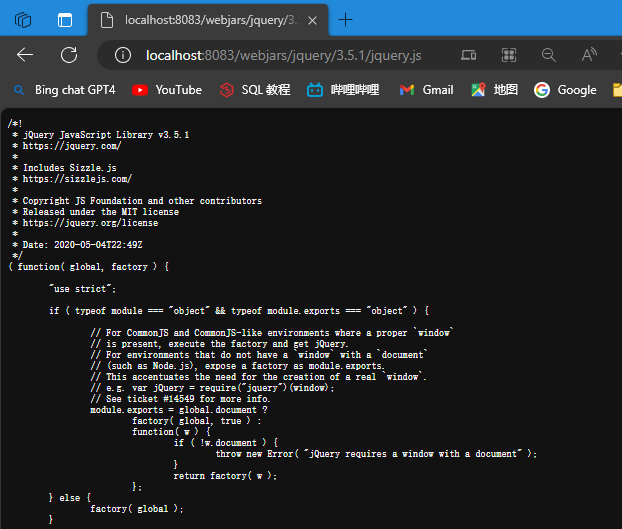Click '// (such as Node.js), expose a factory' comment
The height and width of the screenshot is (529, 622).
point(238,366)
